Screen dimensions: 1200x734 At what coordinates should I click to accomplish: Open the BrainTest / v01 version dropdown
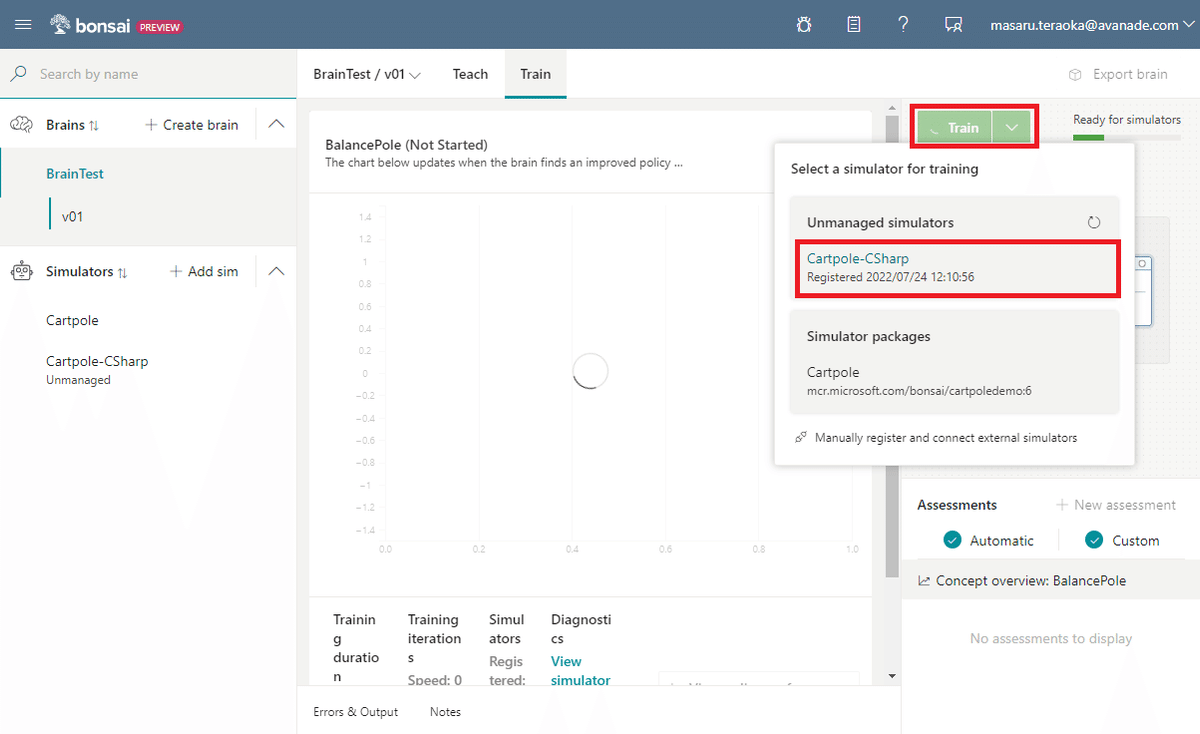point(367,74)
